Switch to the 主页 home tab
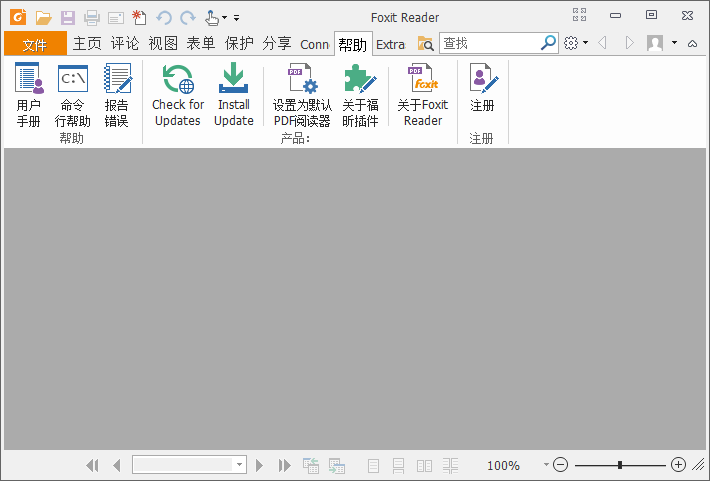710x481 pixels. (x=87, y=43)
